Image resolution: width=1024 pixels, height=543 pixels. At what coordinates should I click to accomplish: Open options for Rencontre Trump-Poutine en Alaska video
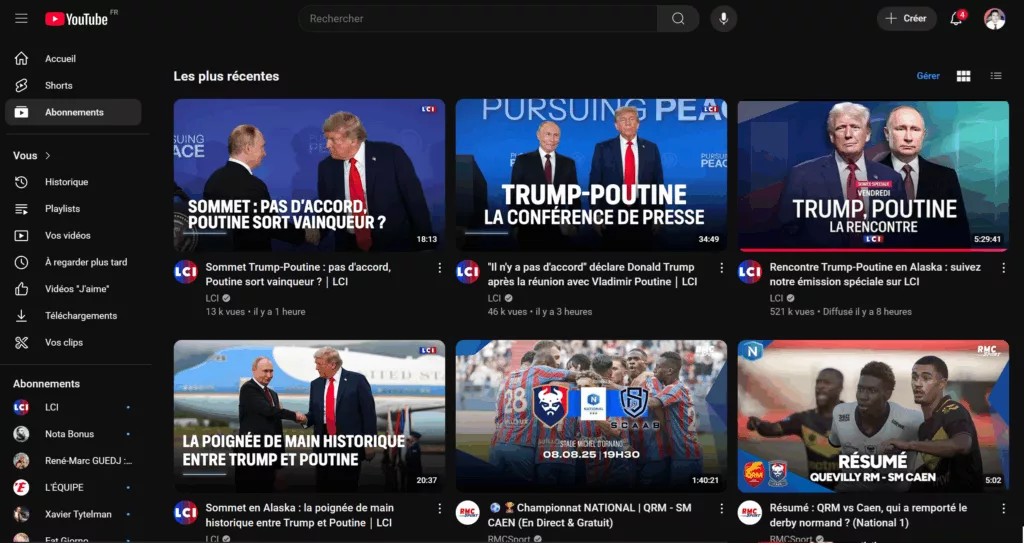pyautogui.click(x=1004, y=268)
